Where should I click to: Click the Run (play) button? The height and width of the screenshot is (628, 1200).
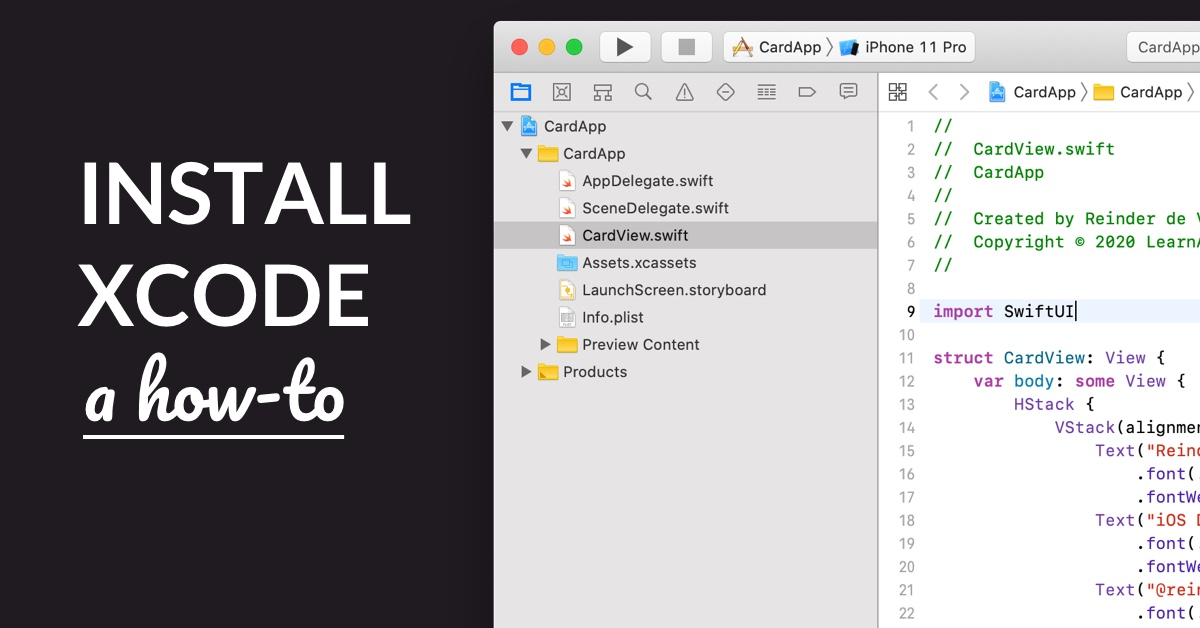pyautogui.click(x=625, y=47)
